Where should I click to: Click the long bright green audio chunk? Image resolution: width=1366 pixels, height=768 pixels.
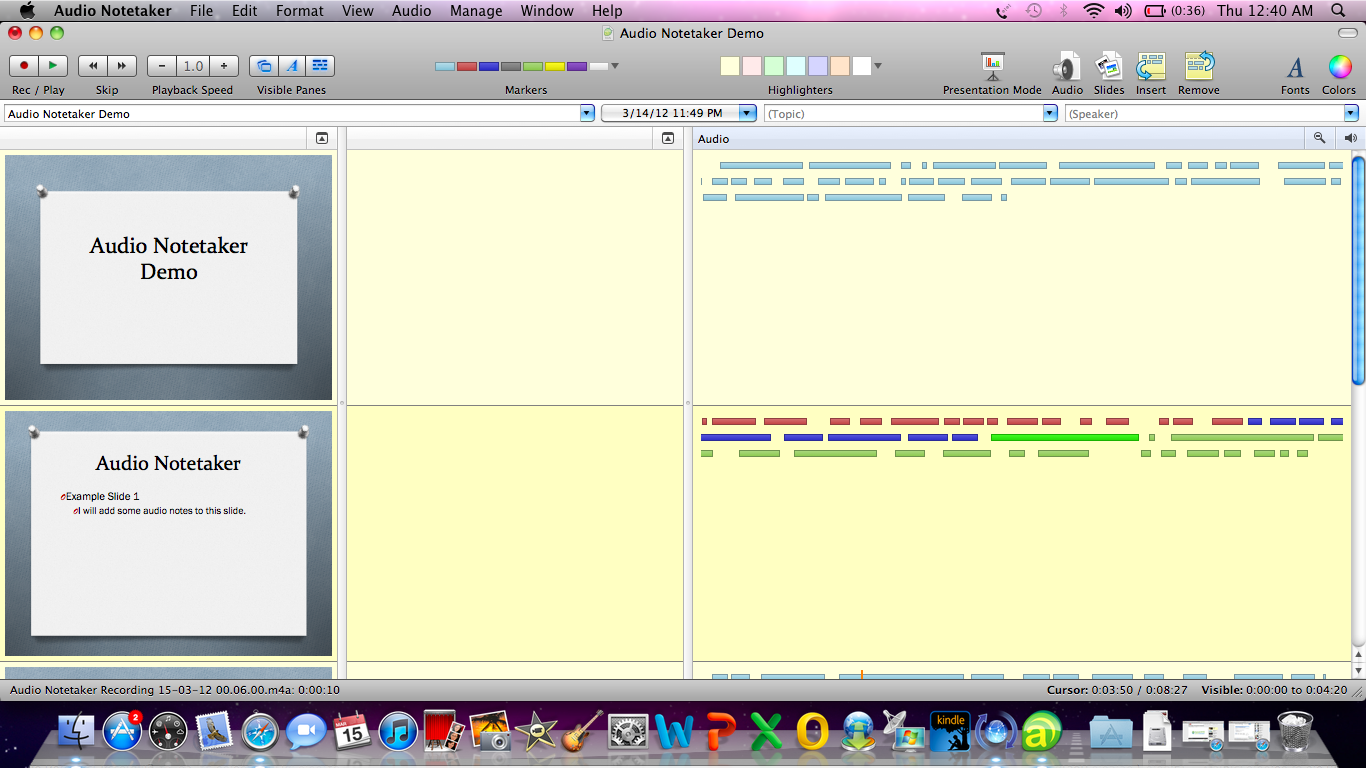1065,438
